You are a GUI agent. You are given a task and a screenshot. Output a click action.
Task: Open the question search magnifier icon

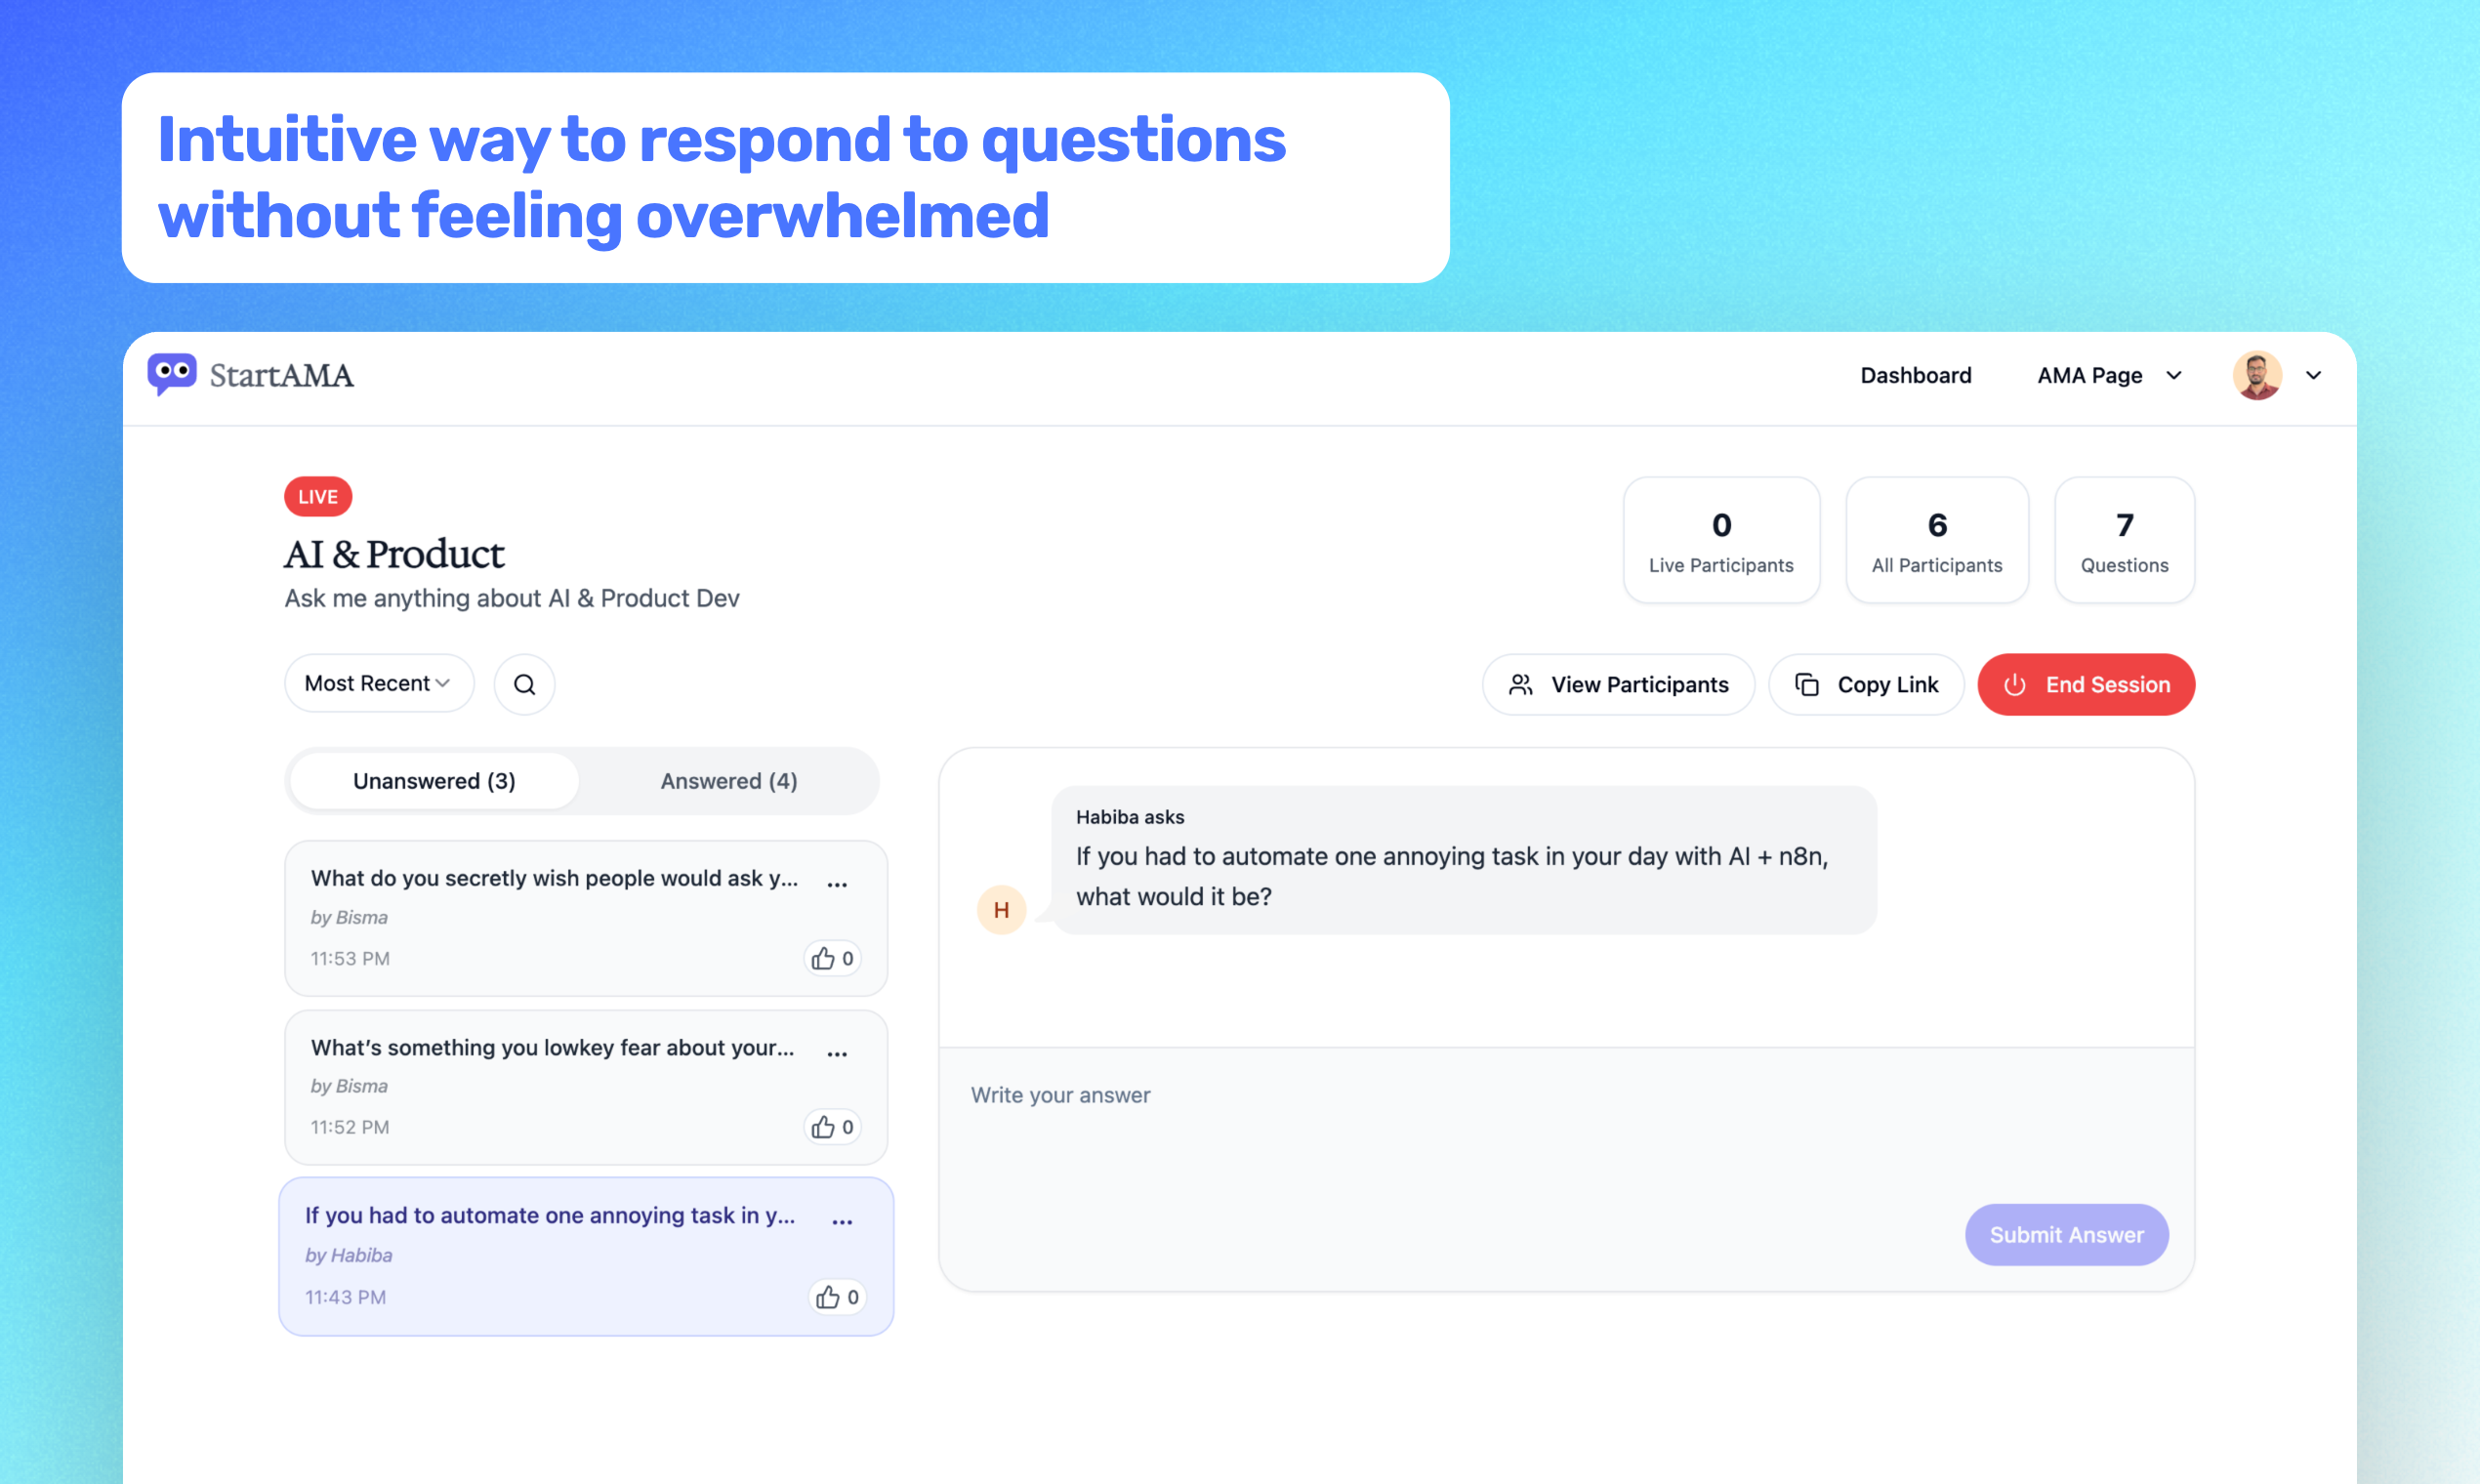(524, 684)
